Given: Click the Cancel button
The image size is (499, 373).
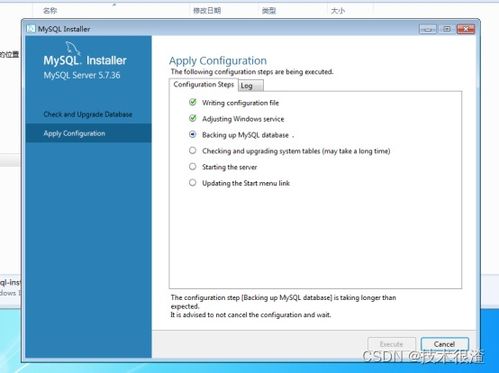Looking at the screenshot, I should 445,344.
